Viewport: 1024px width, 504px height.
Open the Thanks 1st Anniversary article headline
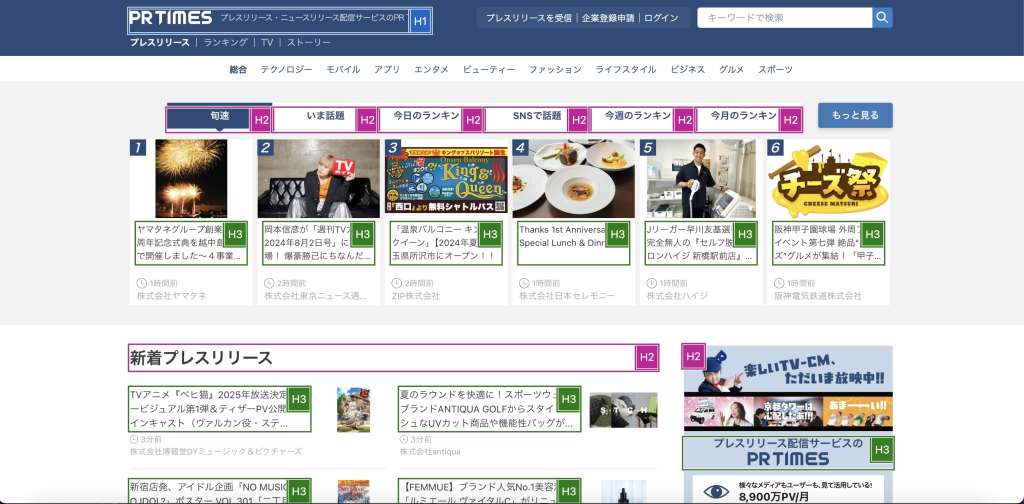coord(573,243)
